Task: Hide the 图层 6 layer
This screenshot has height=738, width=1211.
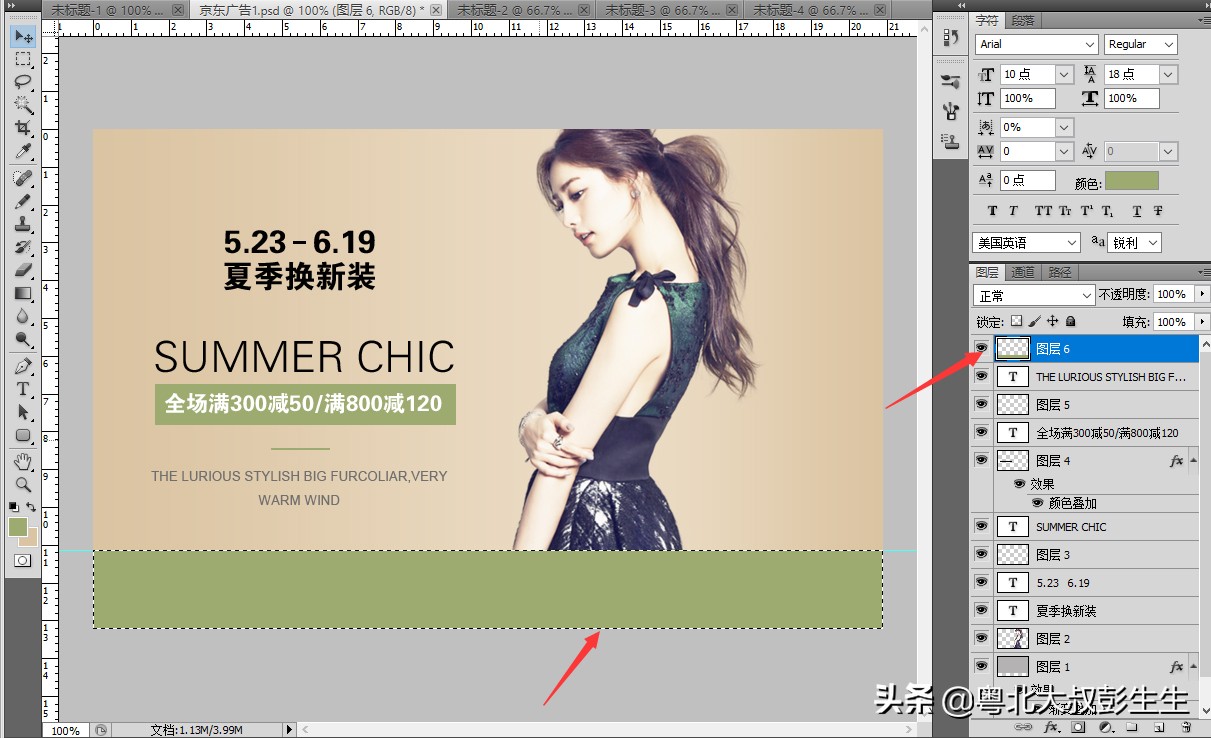Action: pos(981,348)
